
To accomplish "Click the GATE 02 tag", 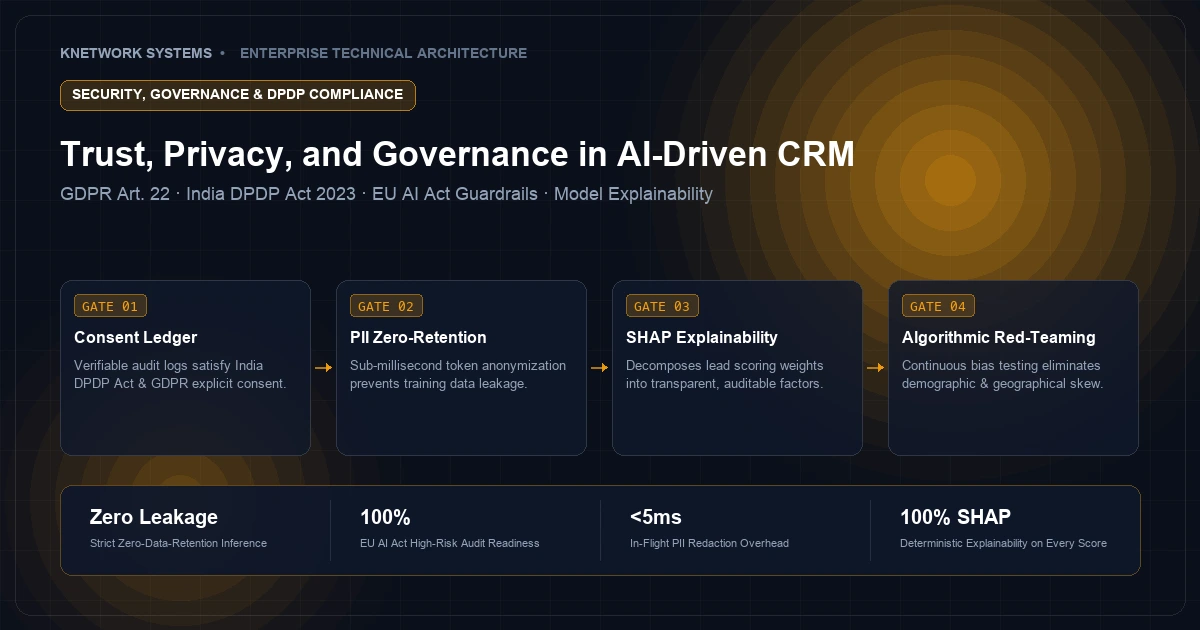I will [386, 306].
